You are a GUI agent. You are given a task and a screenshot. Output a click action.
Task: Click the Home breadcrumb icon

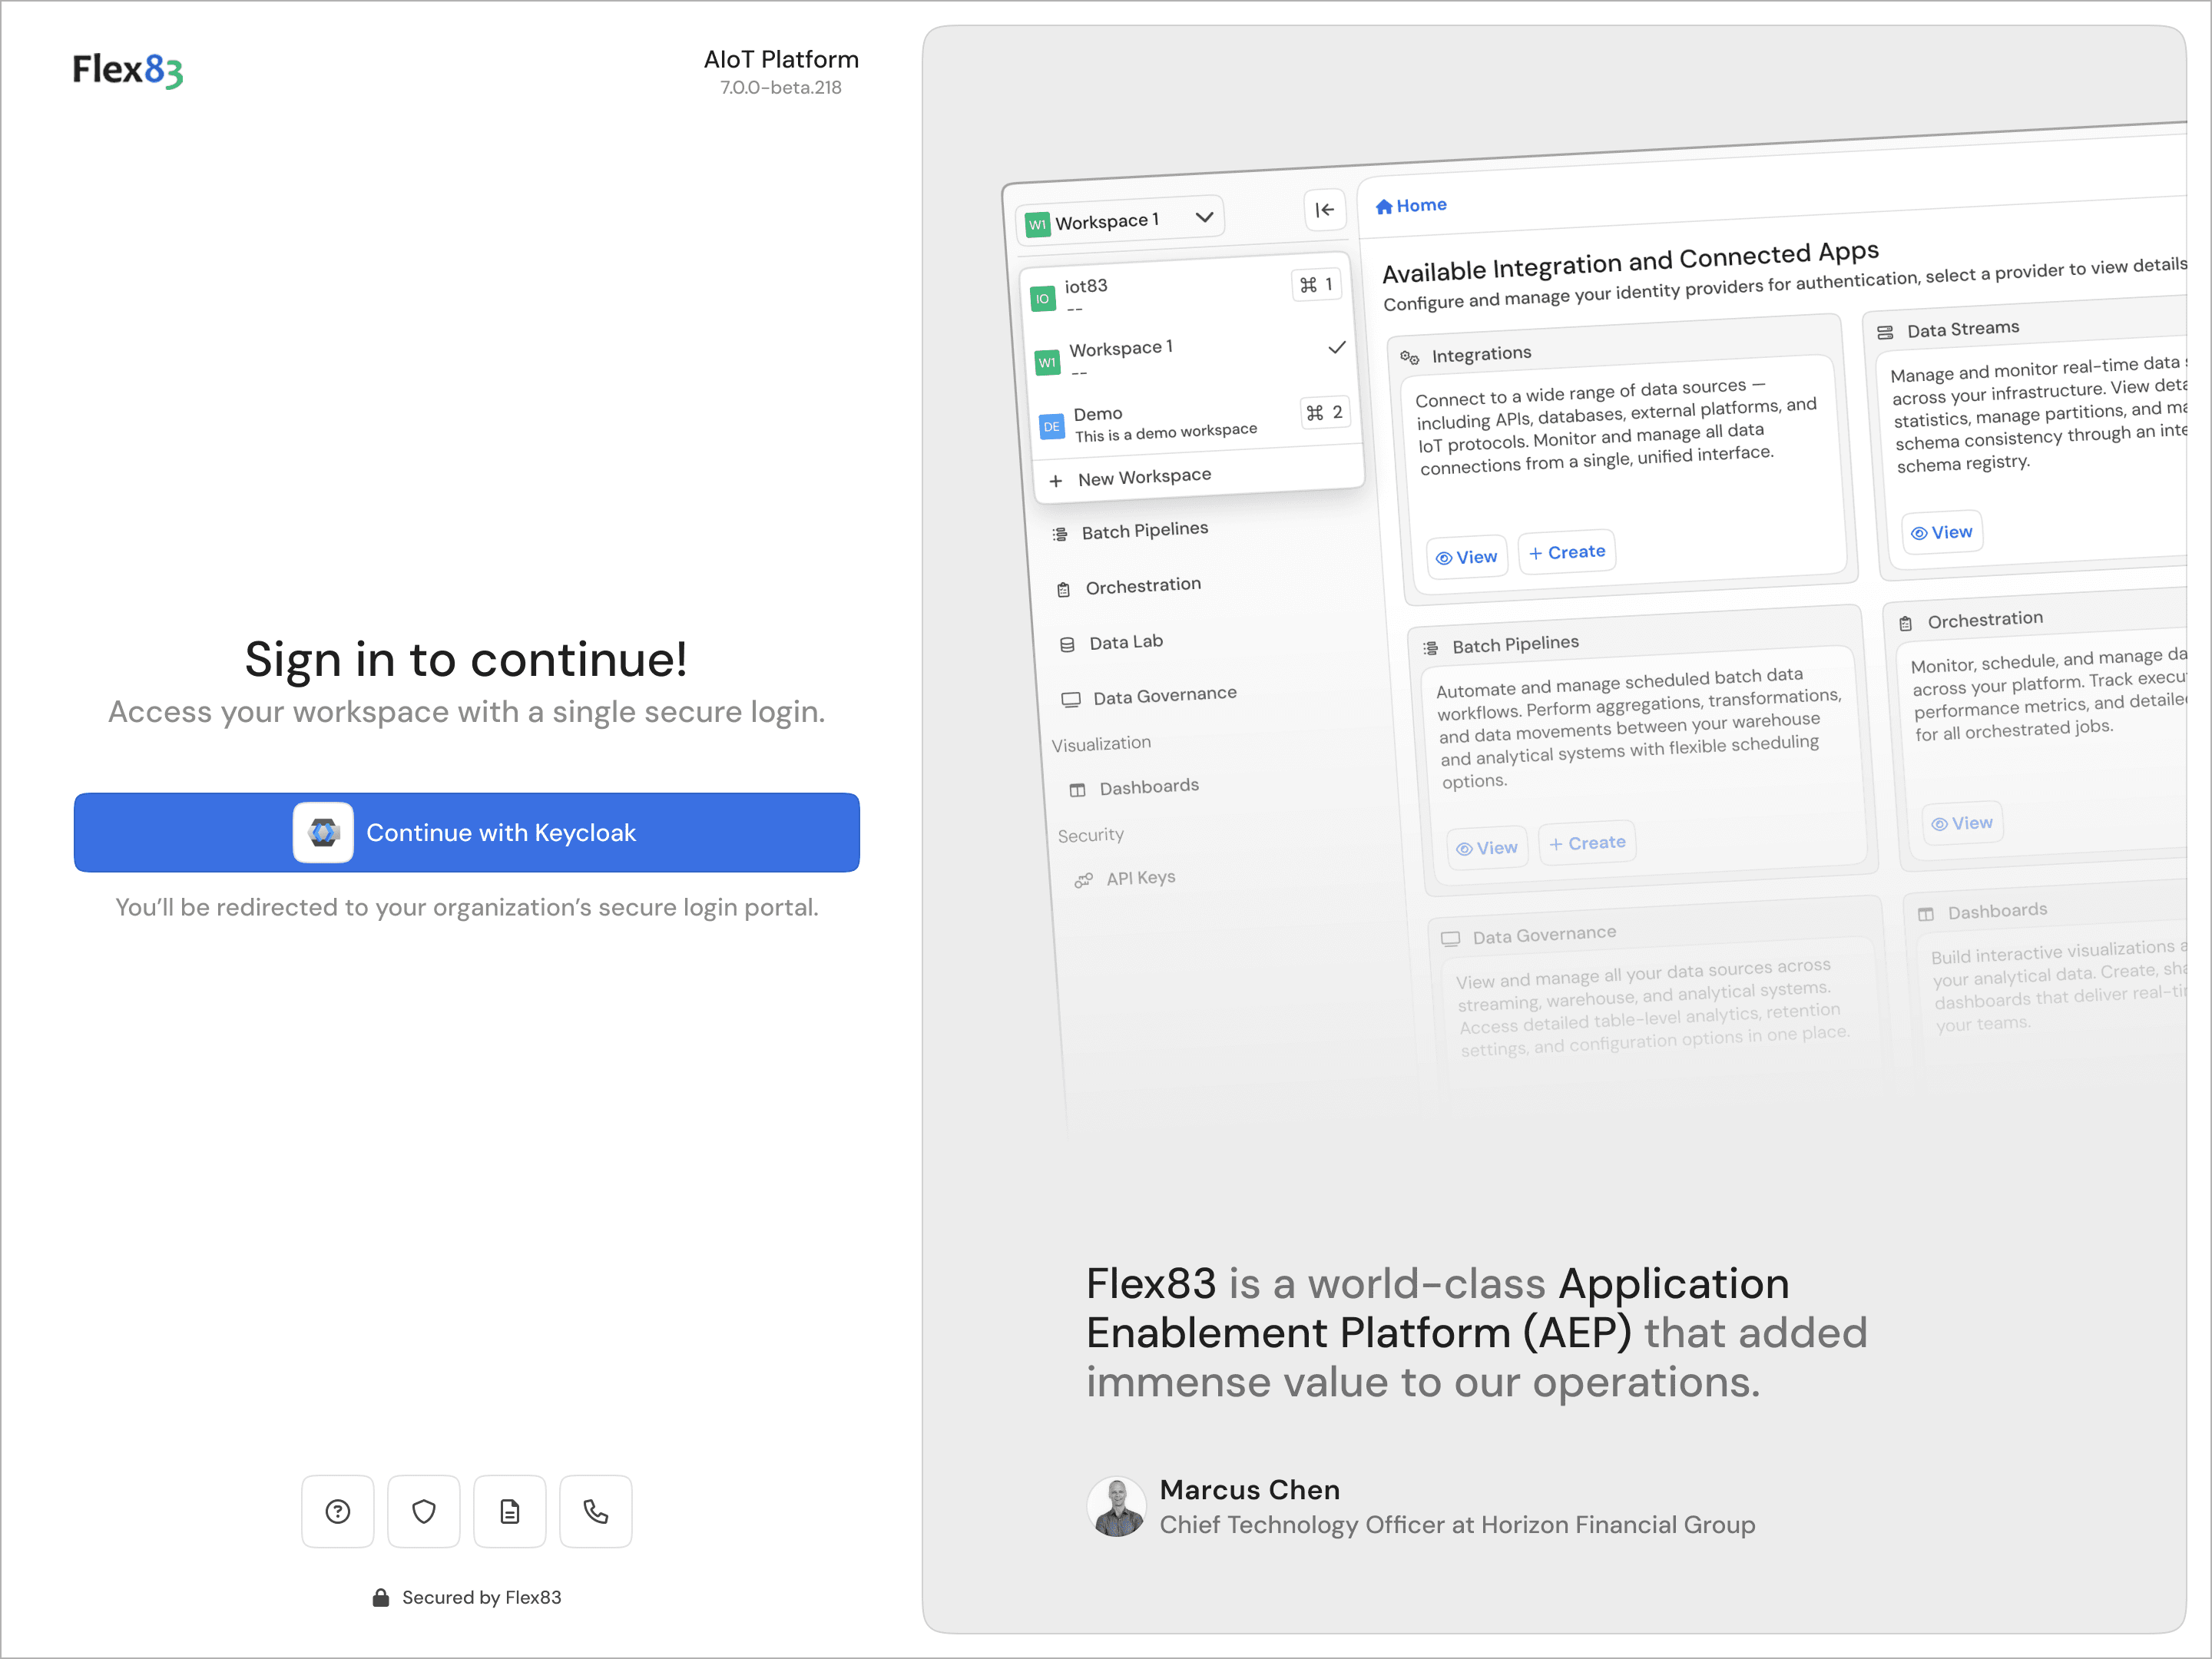coord(1384,207)
